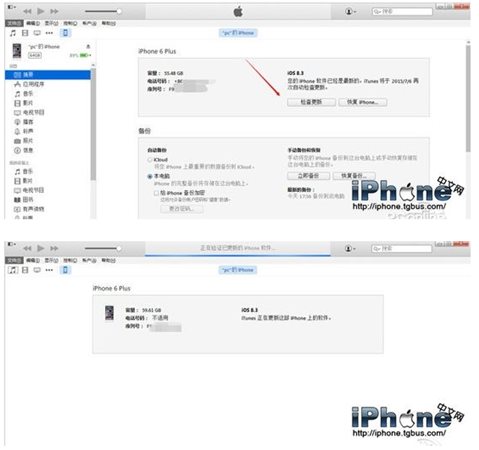Click the Change Password button under encryption option

tap(182, 209)
